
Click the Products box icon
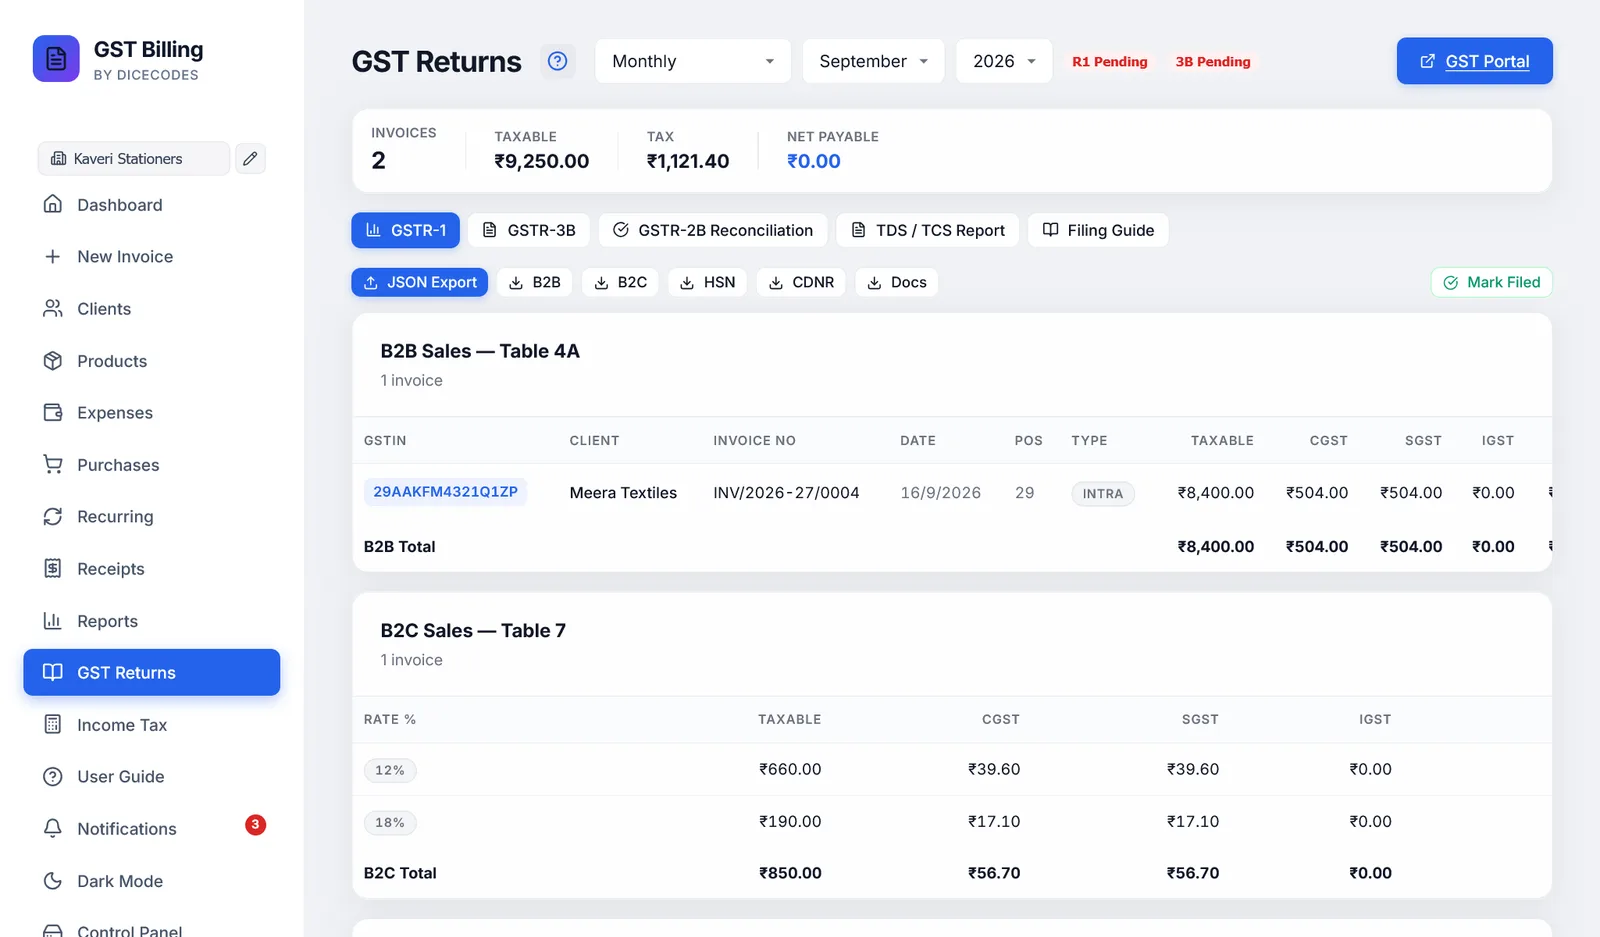(53, 360)
